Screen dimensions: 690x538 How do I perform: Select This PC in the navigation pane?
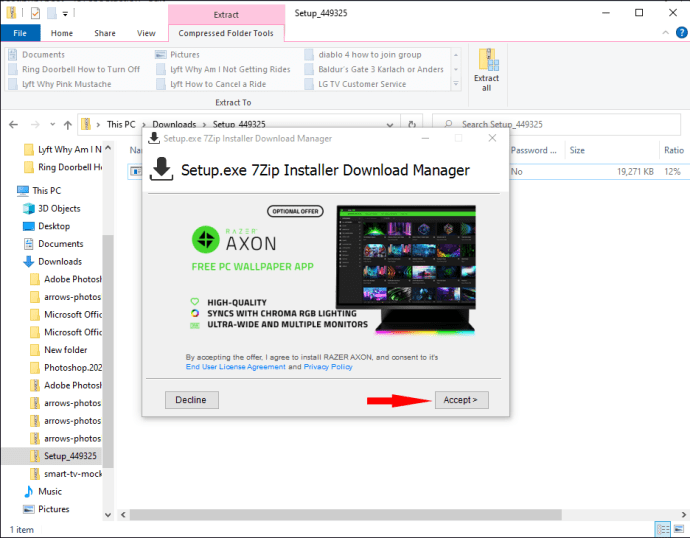click(x=39, y=191)
